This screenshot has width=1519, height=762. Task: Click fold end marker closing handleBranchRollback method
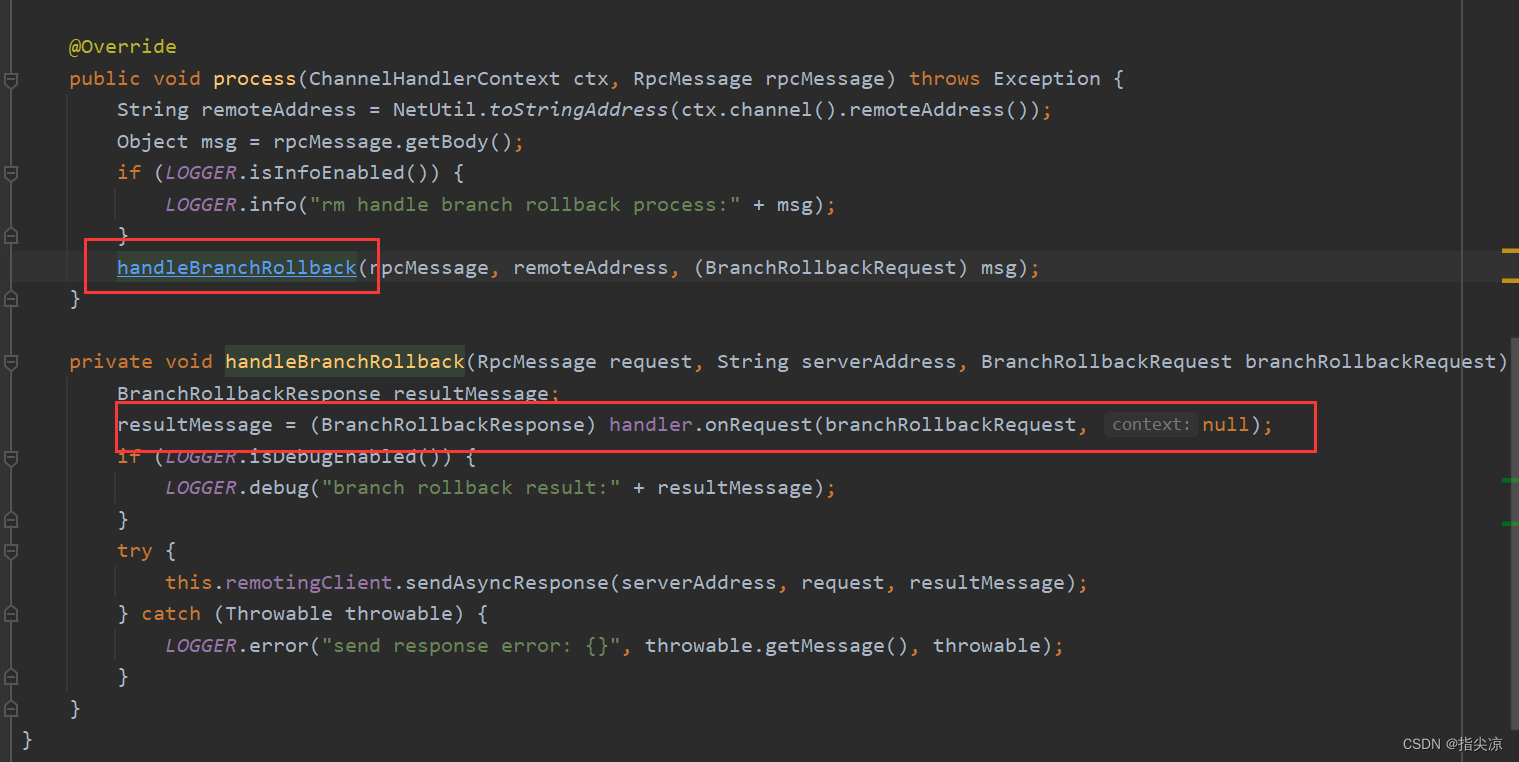[x=11, y=709]
